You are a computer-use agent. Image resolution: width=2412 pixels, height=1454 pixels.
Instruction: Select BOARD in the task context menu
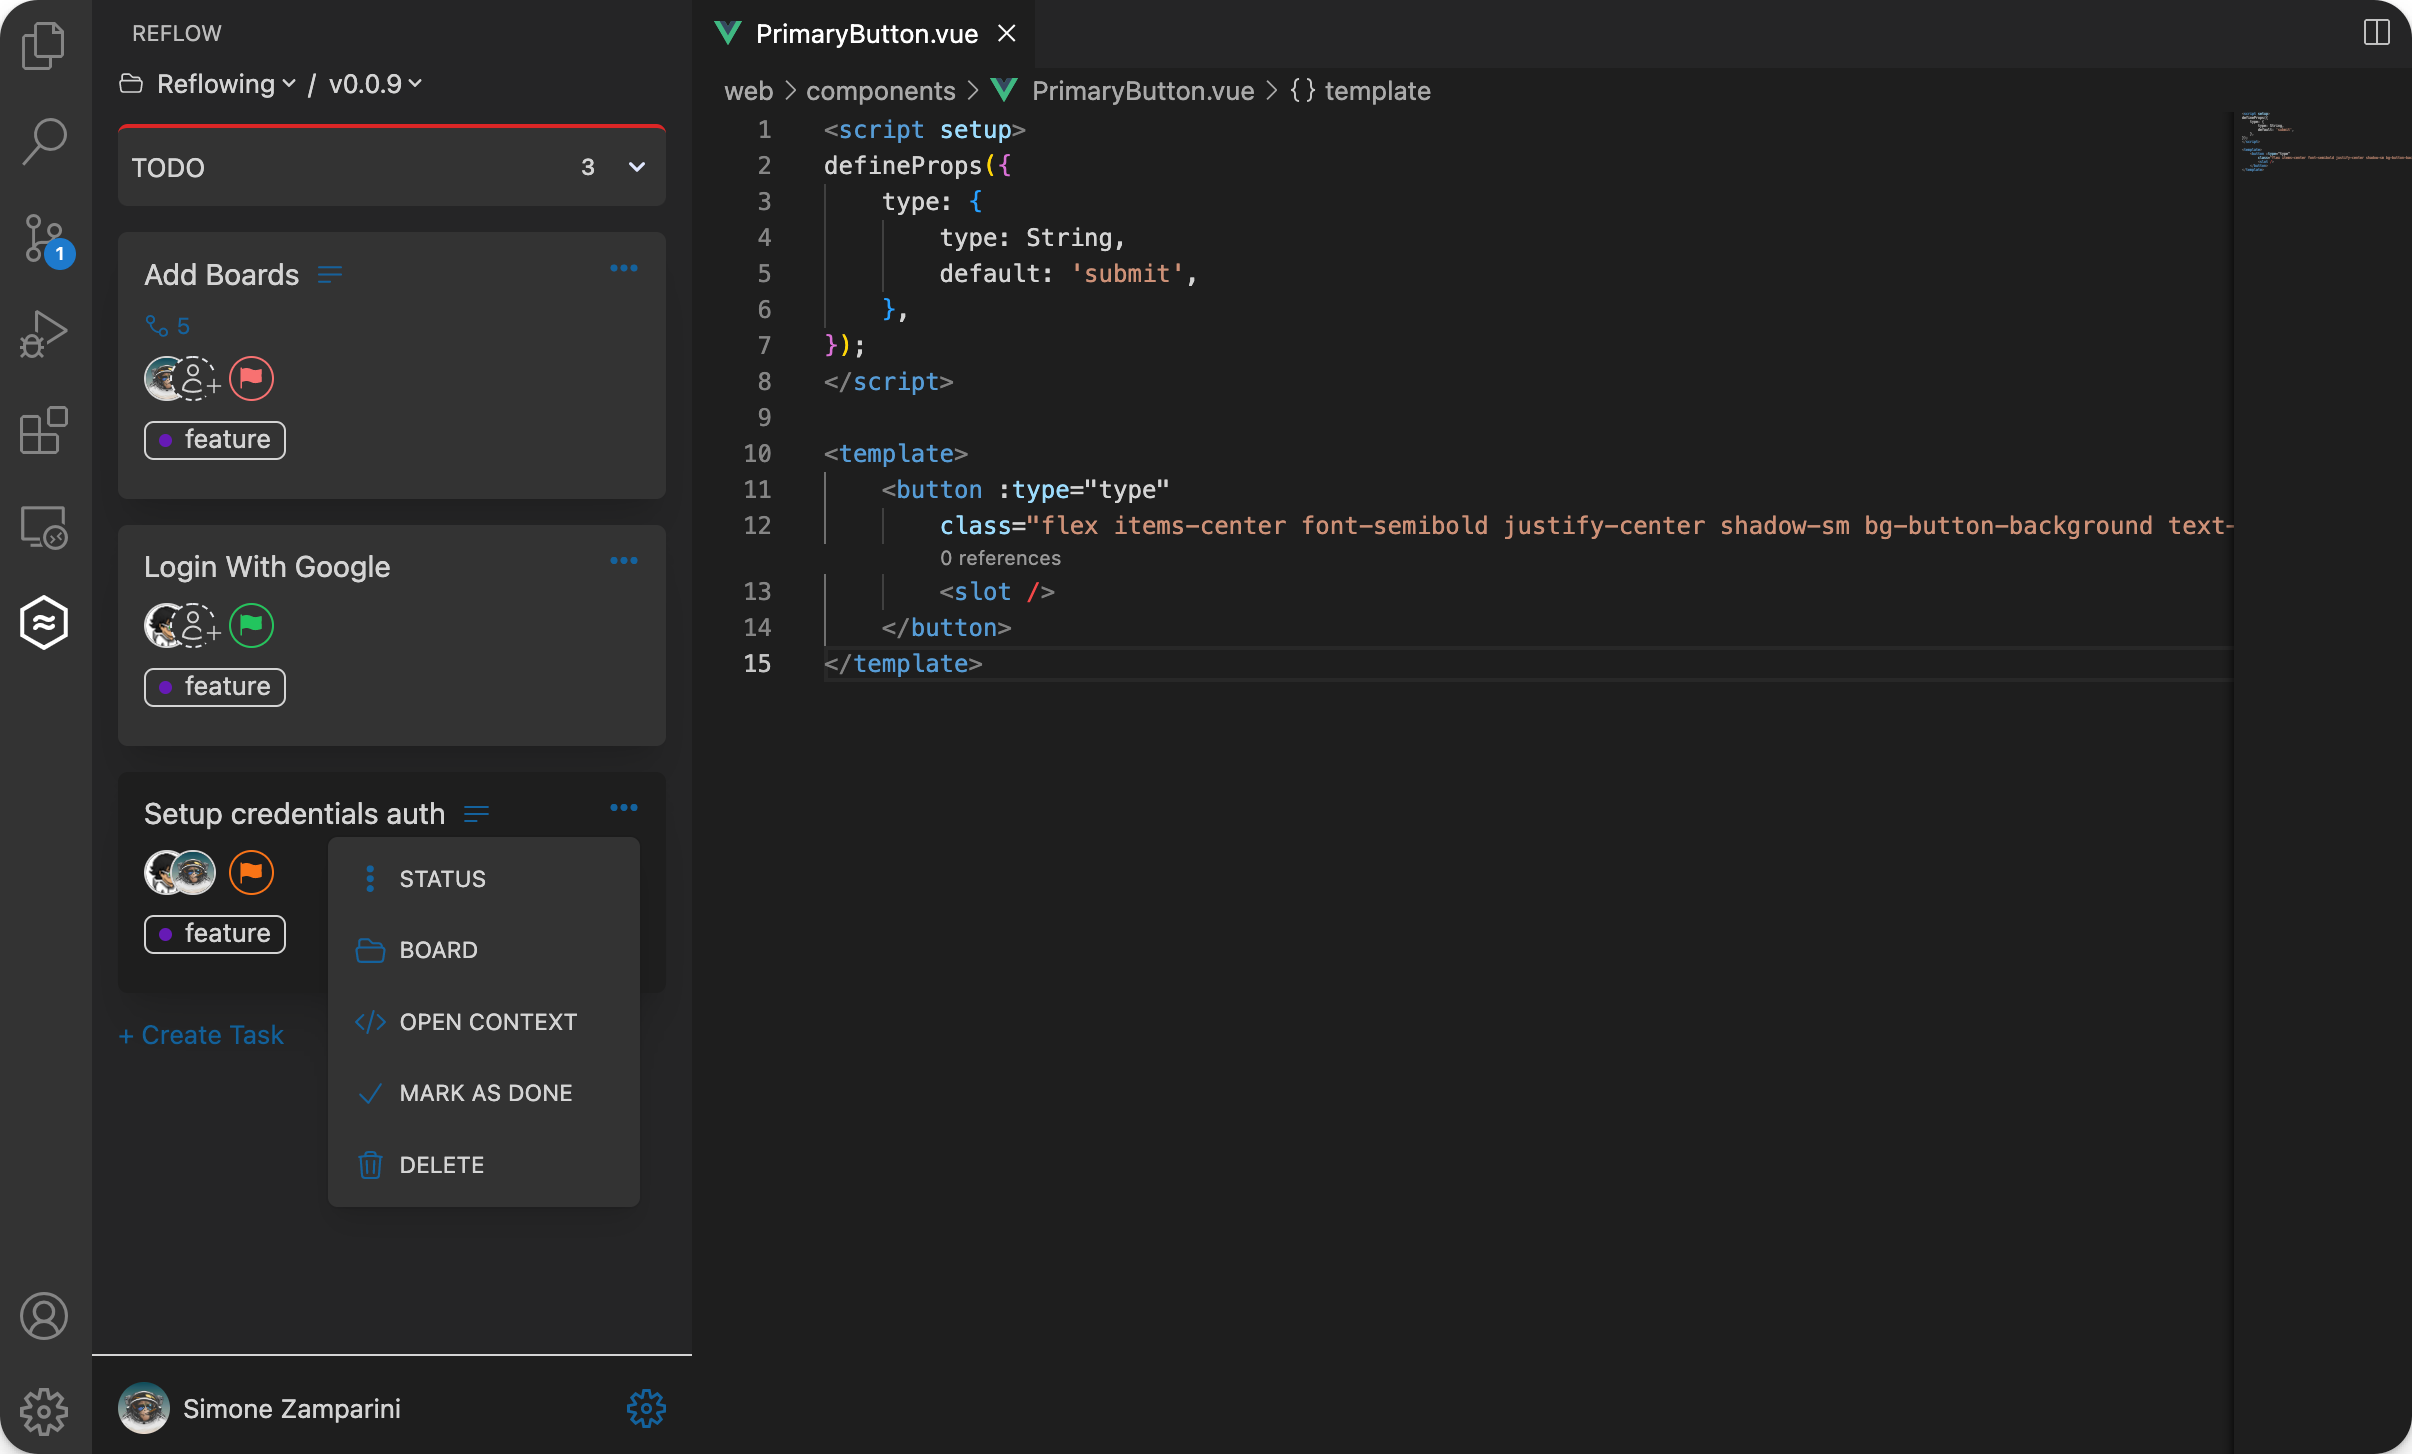click(x=484, y=950)
